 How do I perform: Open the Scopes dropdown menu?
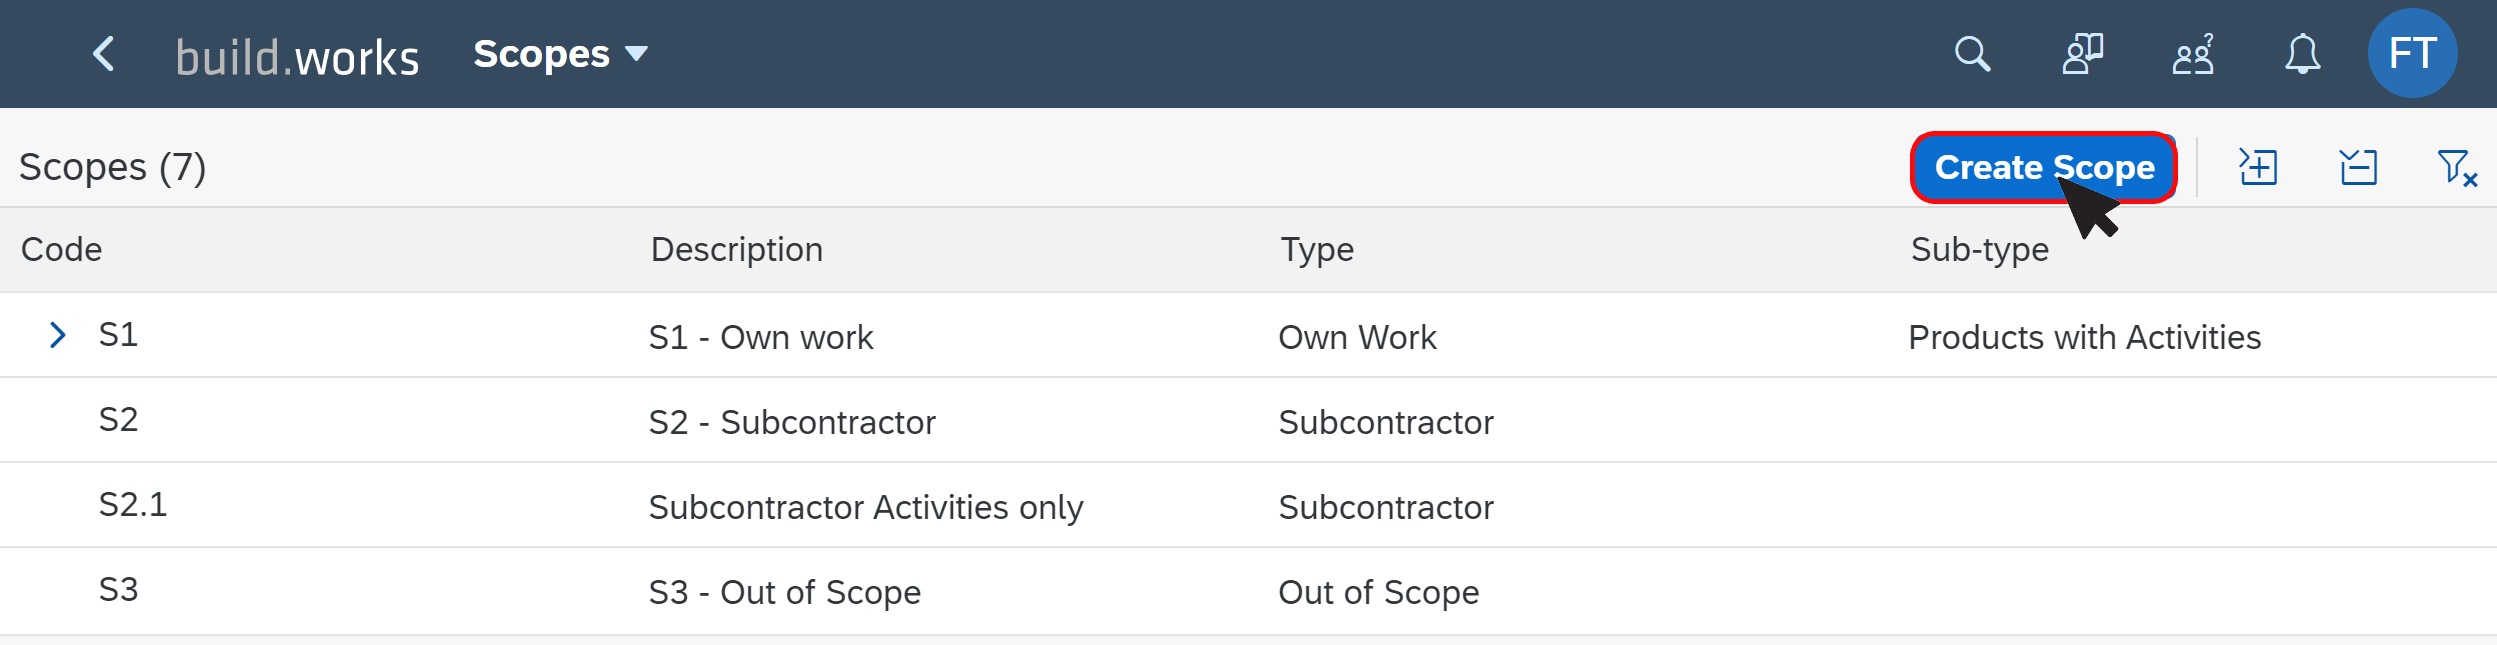coord(560,54)
